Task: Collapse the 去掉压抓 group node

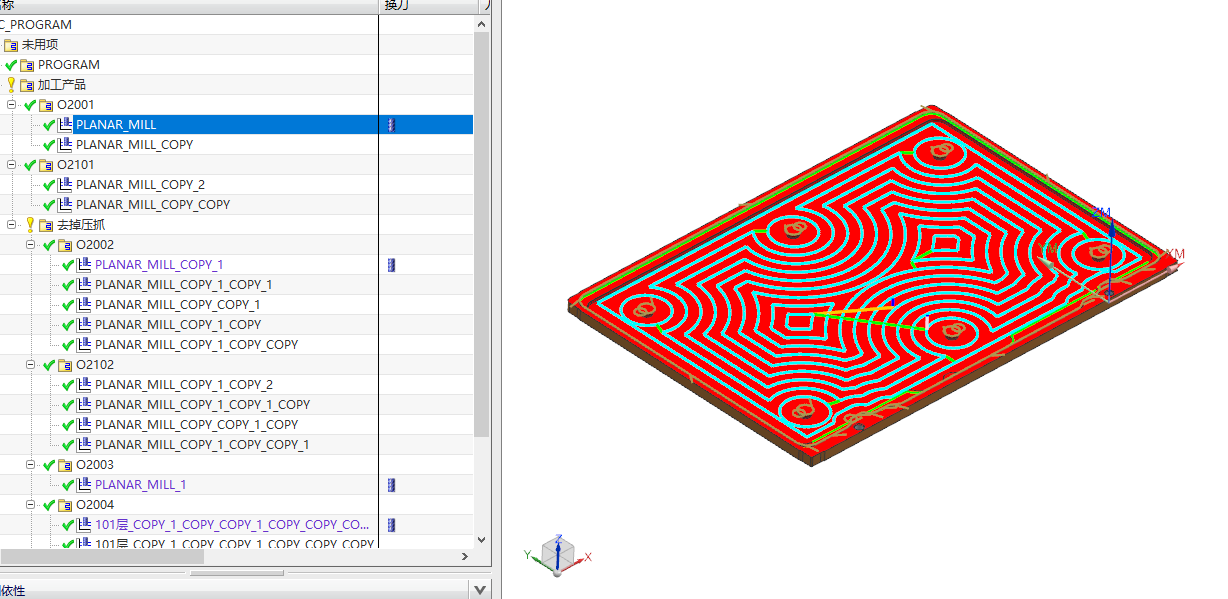Action: click(x=12, y=225)
